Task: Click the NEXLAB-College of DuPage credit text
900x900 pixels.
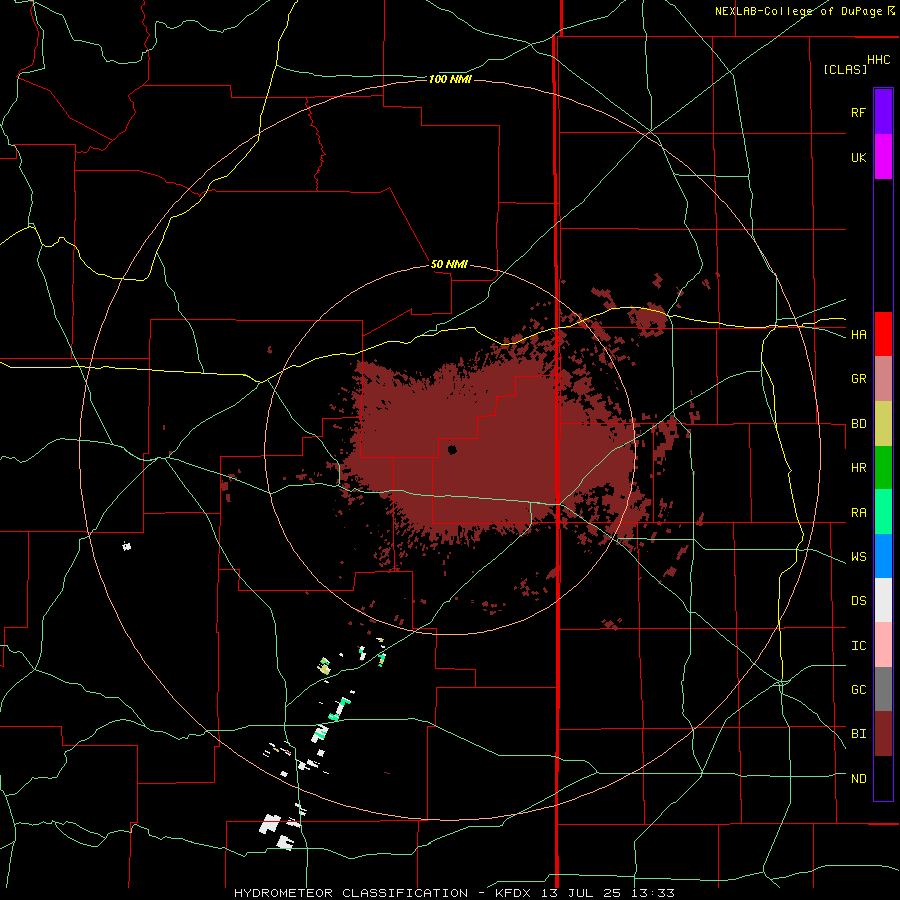Action: (798, 11)
